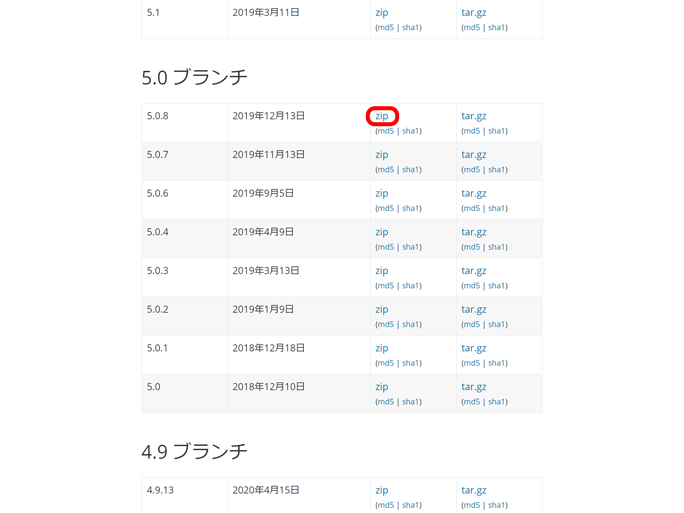The height and width of the screenshot is (513, 684).
Task: View sha1 of 5.0.1 zip
Action: (x=411, y=363)
